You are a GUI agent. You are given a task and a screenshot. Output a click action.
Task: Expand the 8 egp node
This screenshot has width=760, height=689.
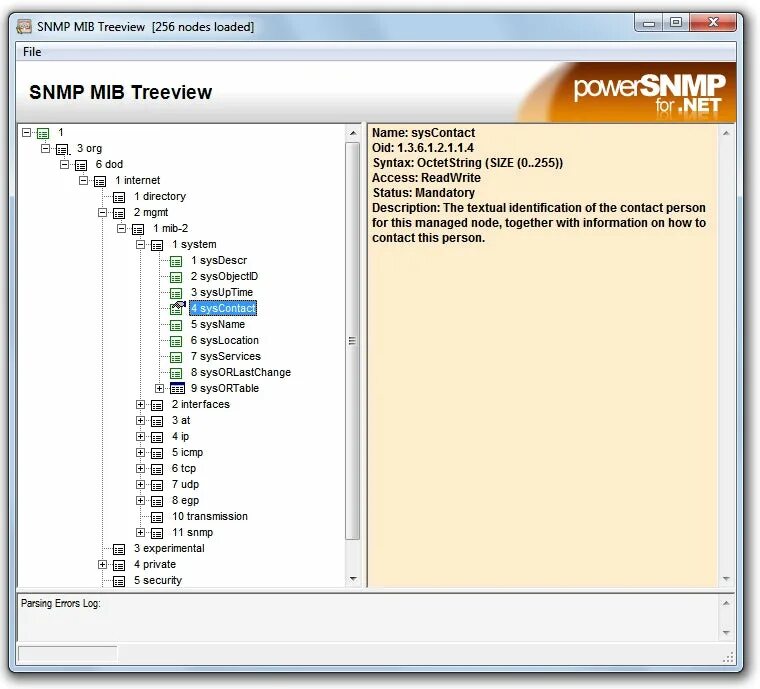pos(141,500)
